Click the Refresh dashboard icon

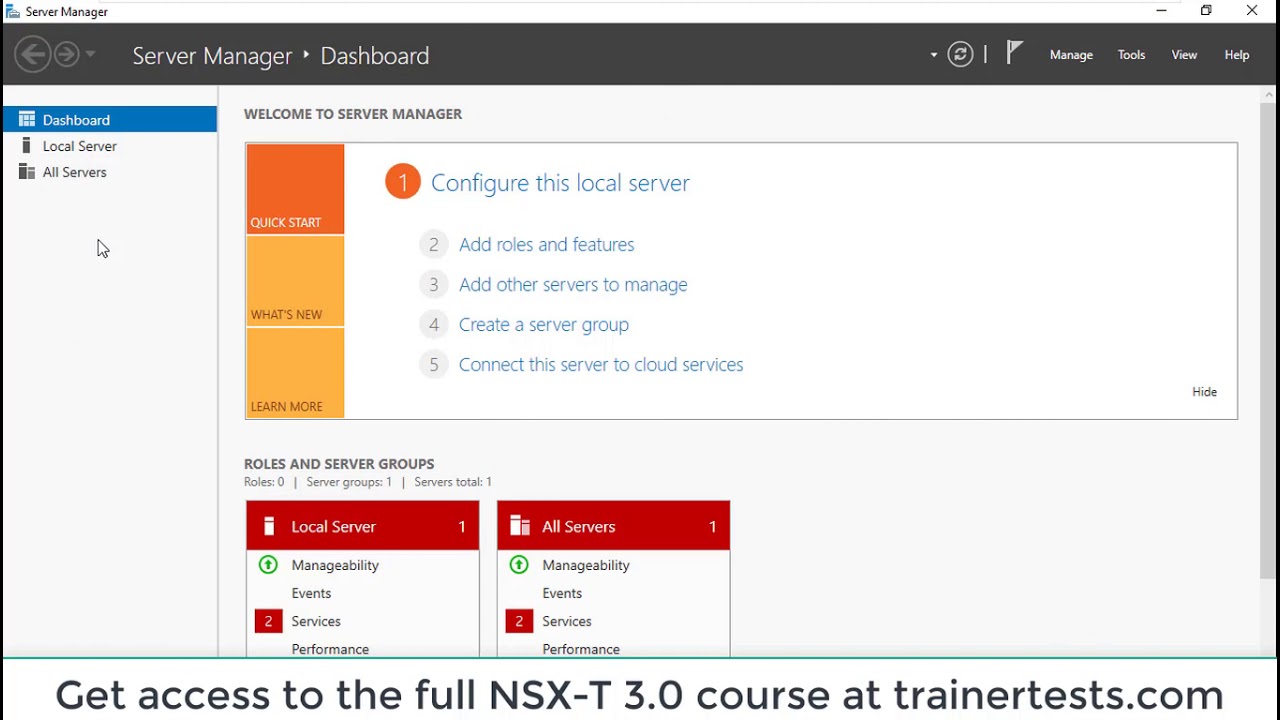[960, 54]
